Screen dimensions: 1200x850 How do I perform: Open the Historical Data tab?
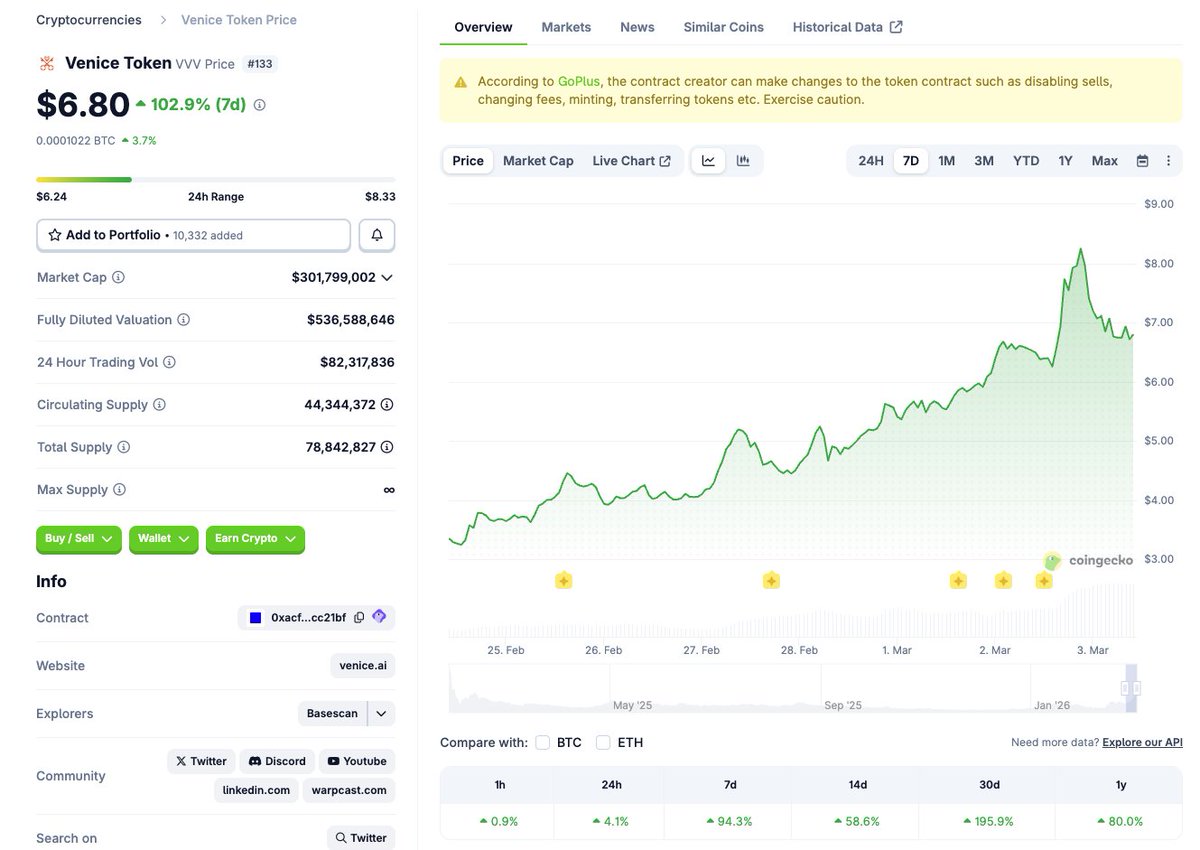847,27
